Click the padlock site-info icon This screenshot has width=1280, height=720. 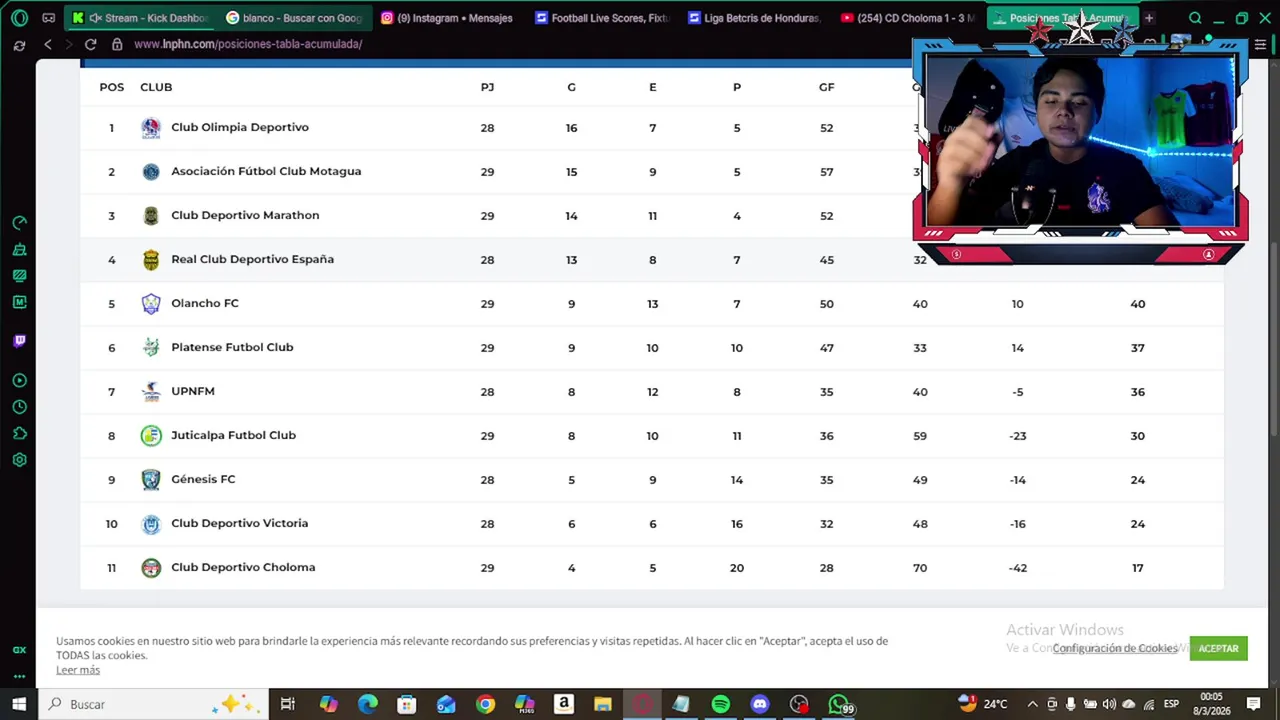pyautogui.click(x=117, y=44)
